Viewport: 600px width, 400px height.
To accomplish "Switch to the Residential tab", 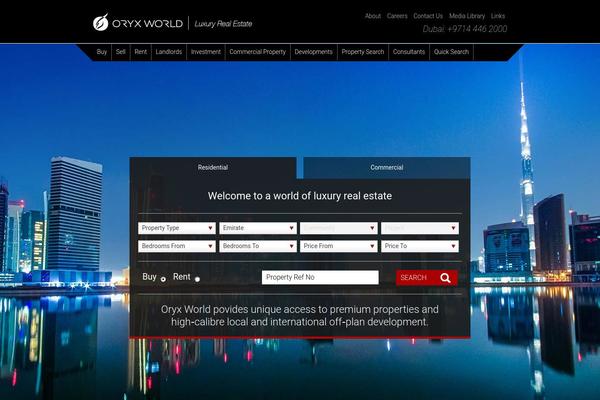I will click(x=213, y=167).
